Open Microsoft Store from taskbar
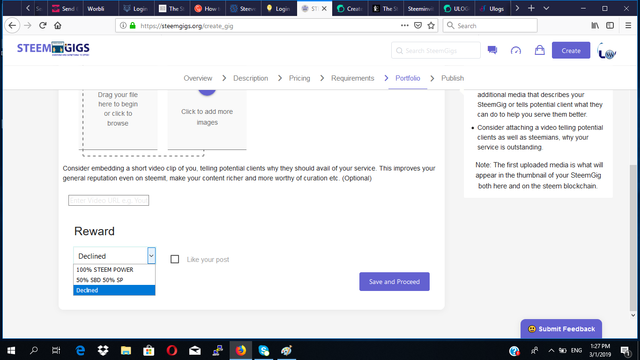This screenshot has height=360, width=640. pyautogui.click(x=149, y=350)
